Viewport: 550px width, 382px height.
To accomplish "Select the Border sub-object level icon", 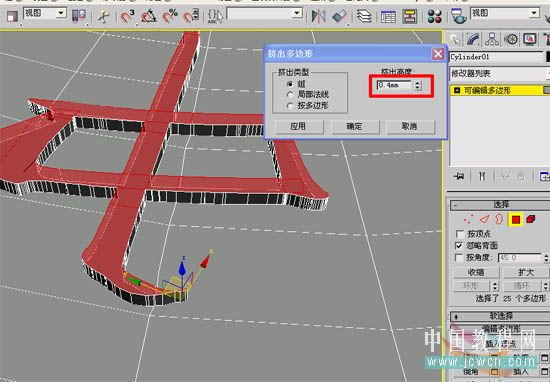I will pyautogui.click(x=499, y=220).
